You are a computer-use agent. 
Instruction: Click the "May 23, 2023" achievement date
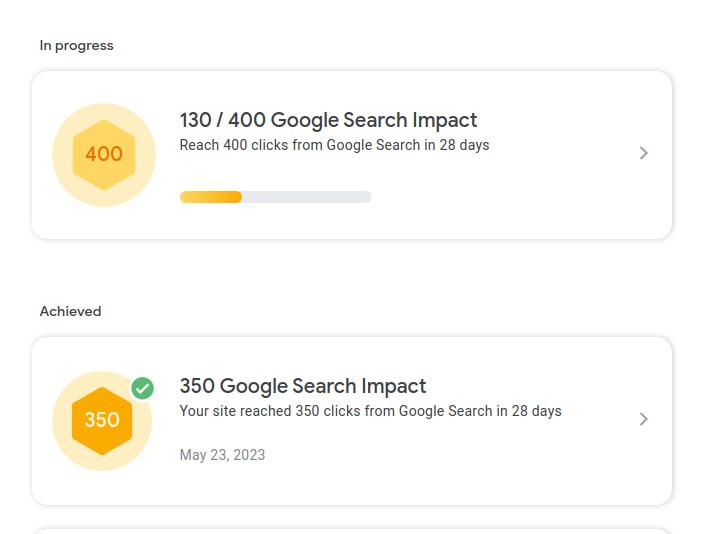pos(222,455)
